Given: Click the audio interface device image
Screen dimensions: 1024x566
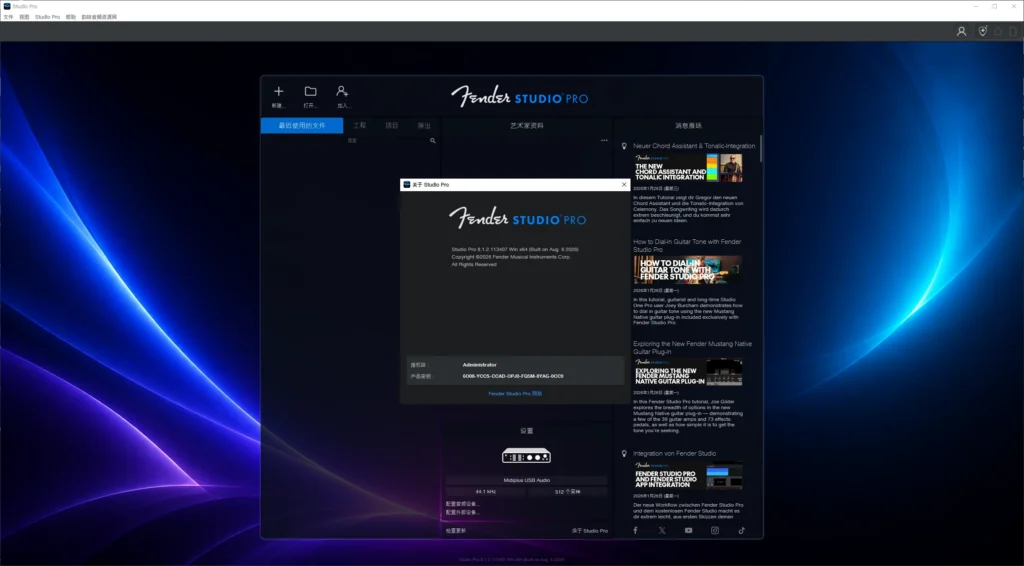Looking at the screenshot, I should (526, 455).
